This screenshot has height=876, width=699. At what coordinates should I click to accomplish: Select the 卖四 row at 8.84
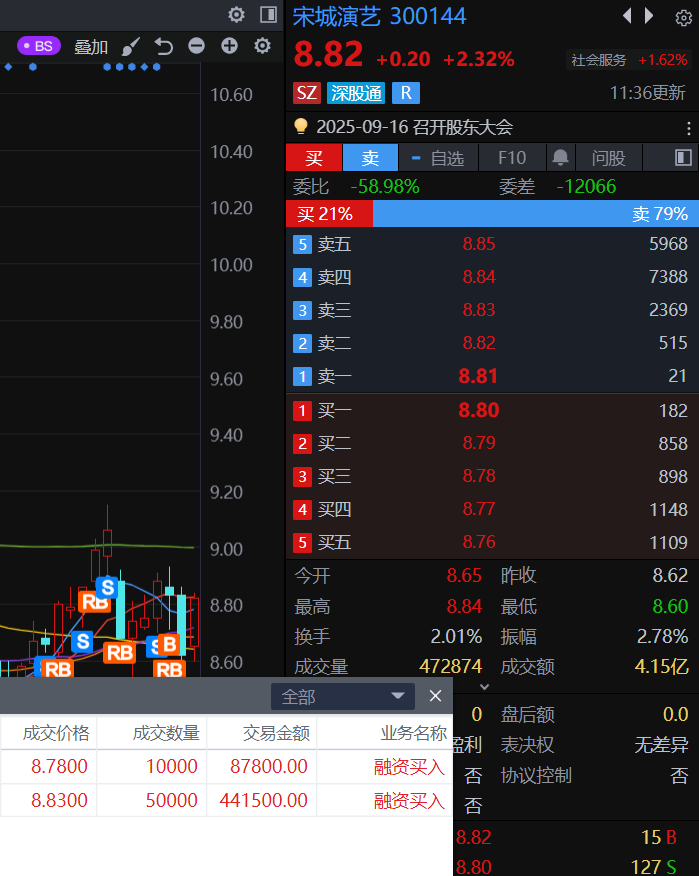492,277
